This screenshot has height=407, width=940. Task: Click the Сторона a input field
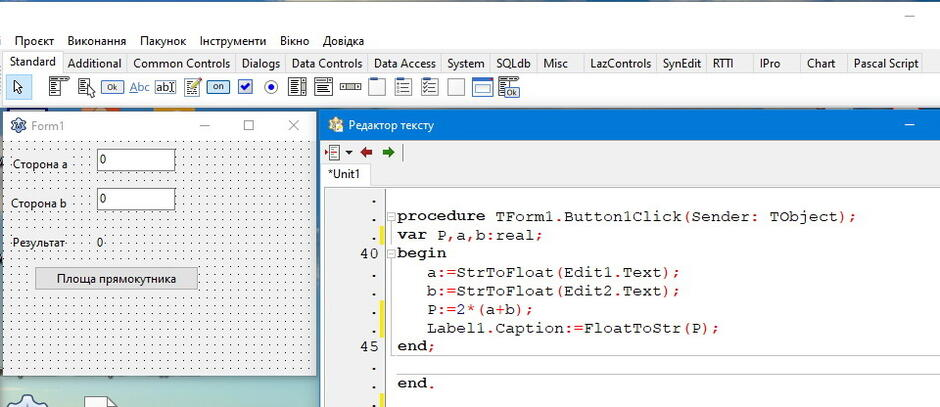pyautogui.click(x=136, y=159)
